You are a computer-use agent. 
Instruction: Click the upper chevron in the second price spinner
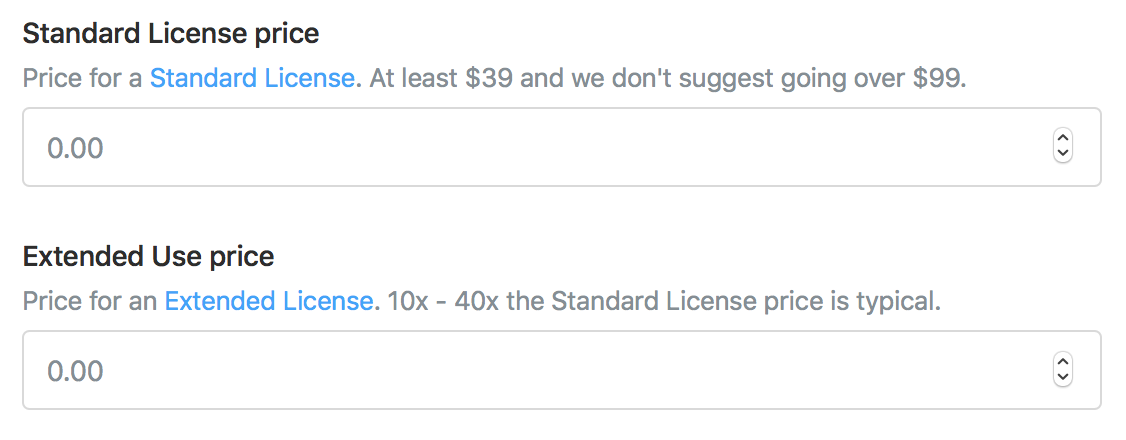click(1063, 363)
